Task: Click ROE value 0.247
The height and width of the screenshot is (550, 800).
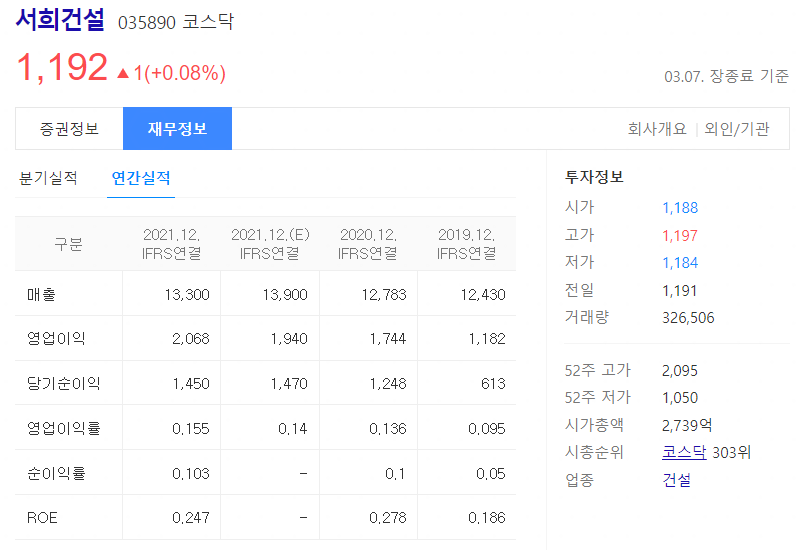Action: tap(191, 518)
